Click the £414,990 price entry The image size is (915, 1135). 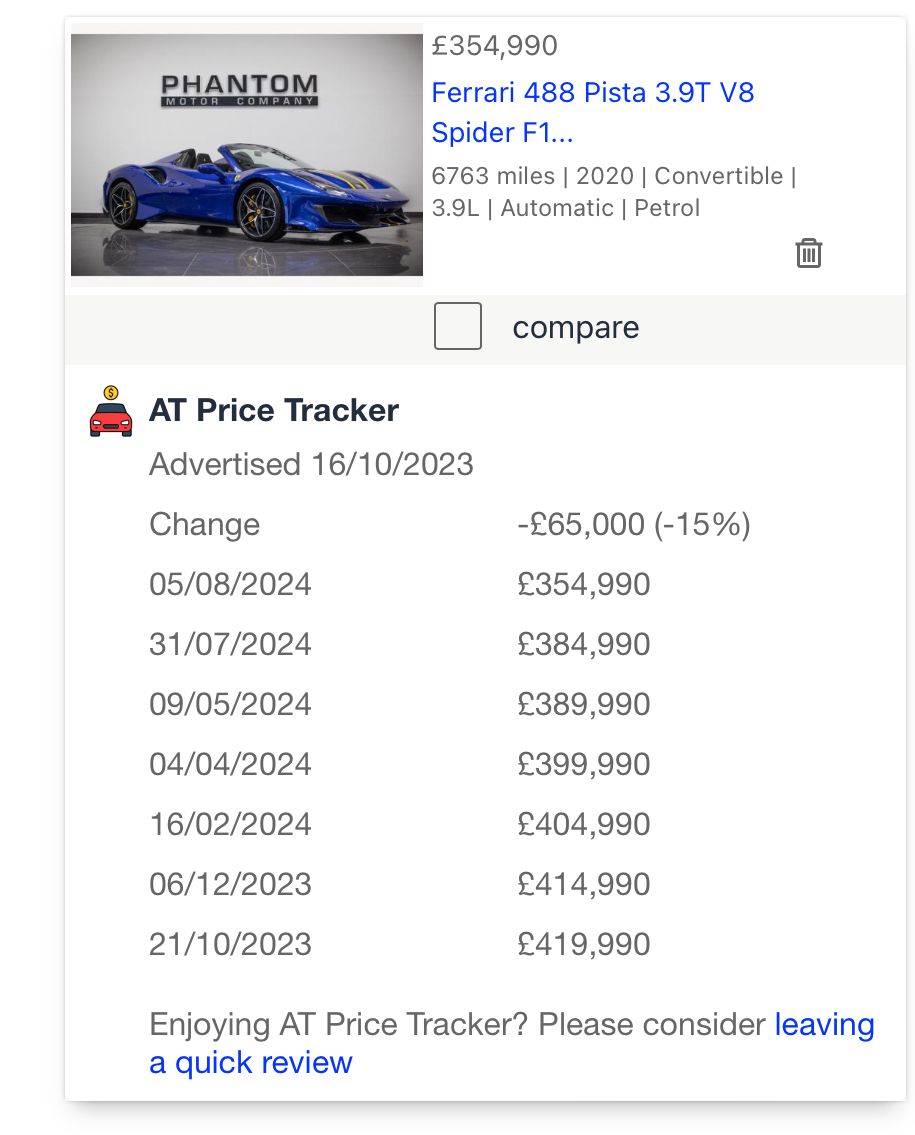click(x=584, y=885)
